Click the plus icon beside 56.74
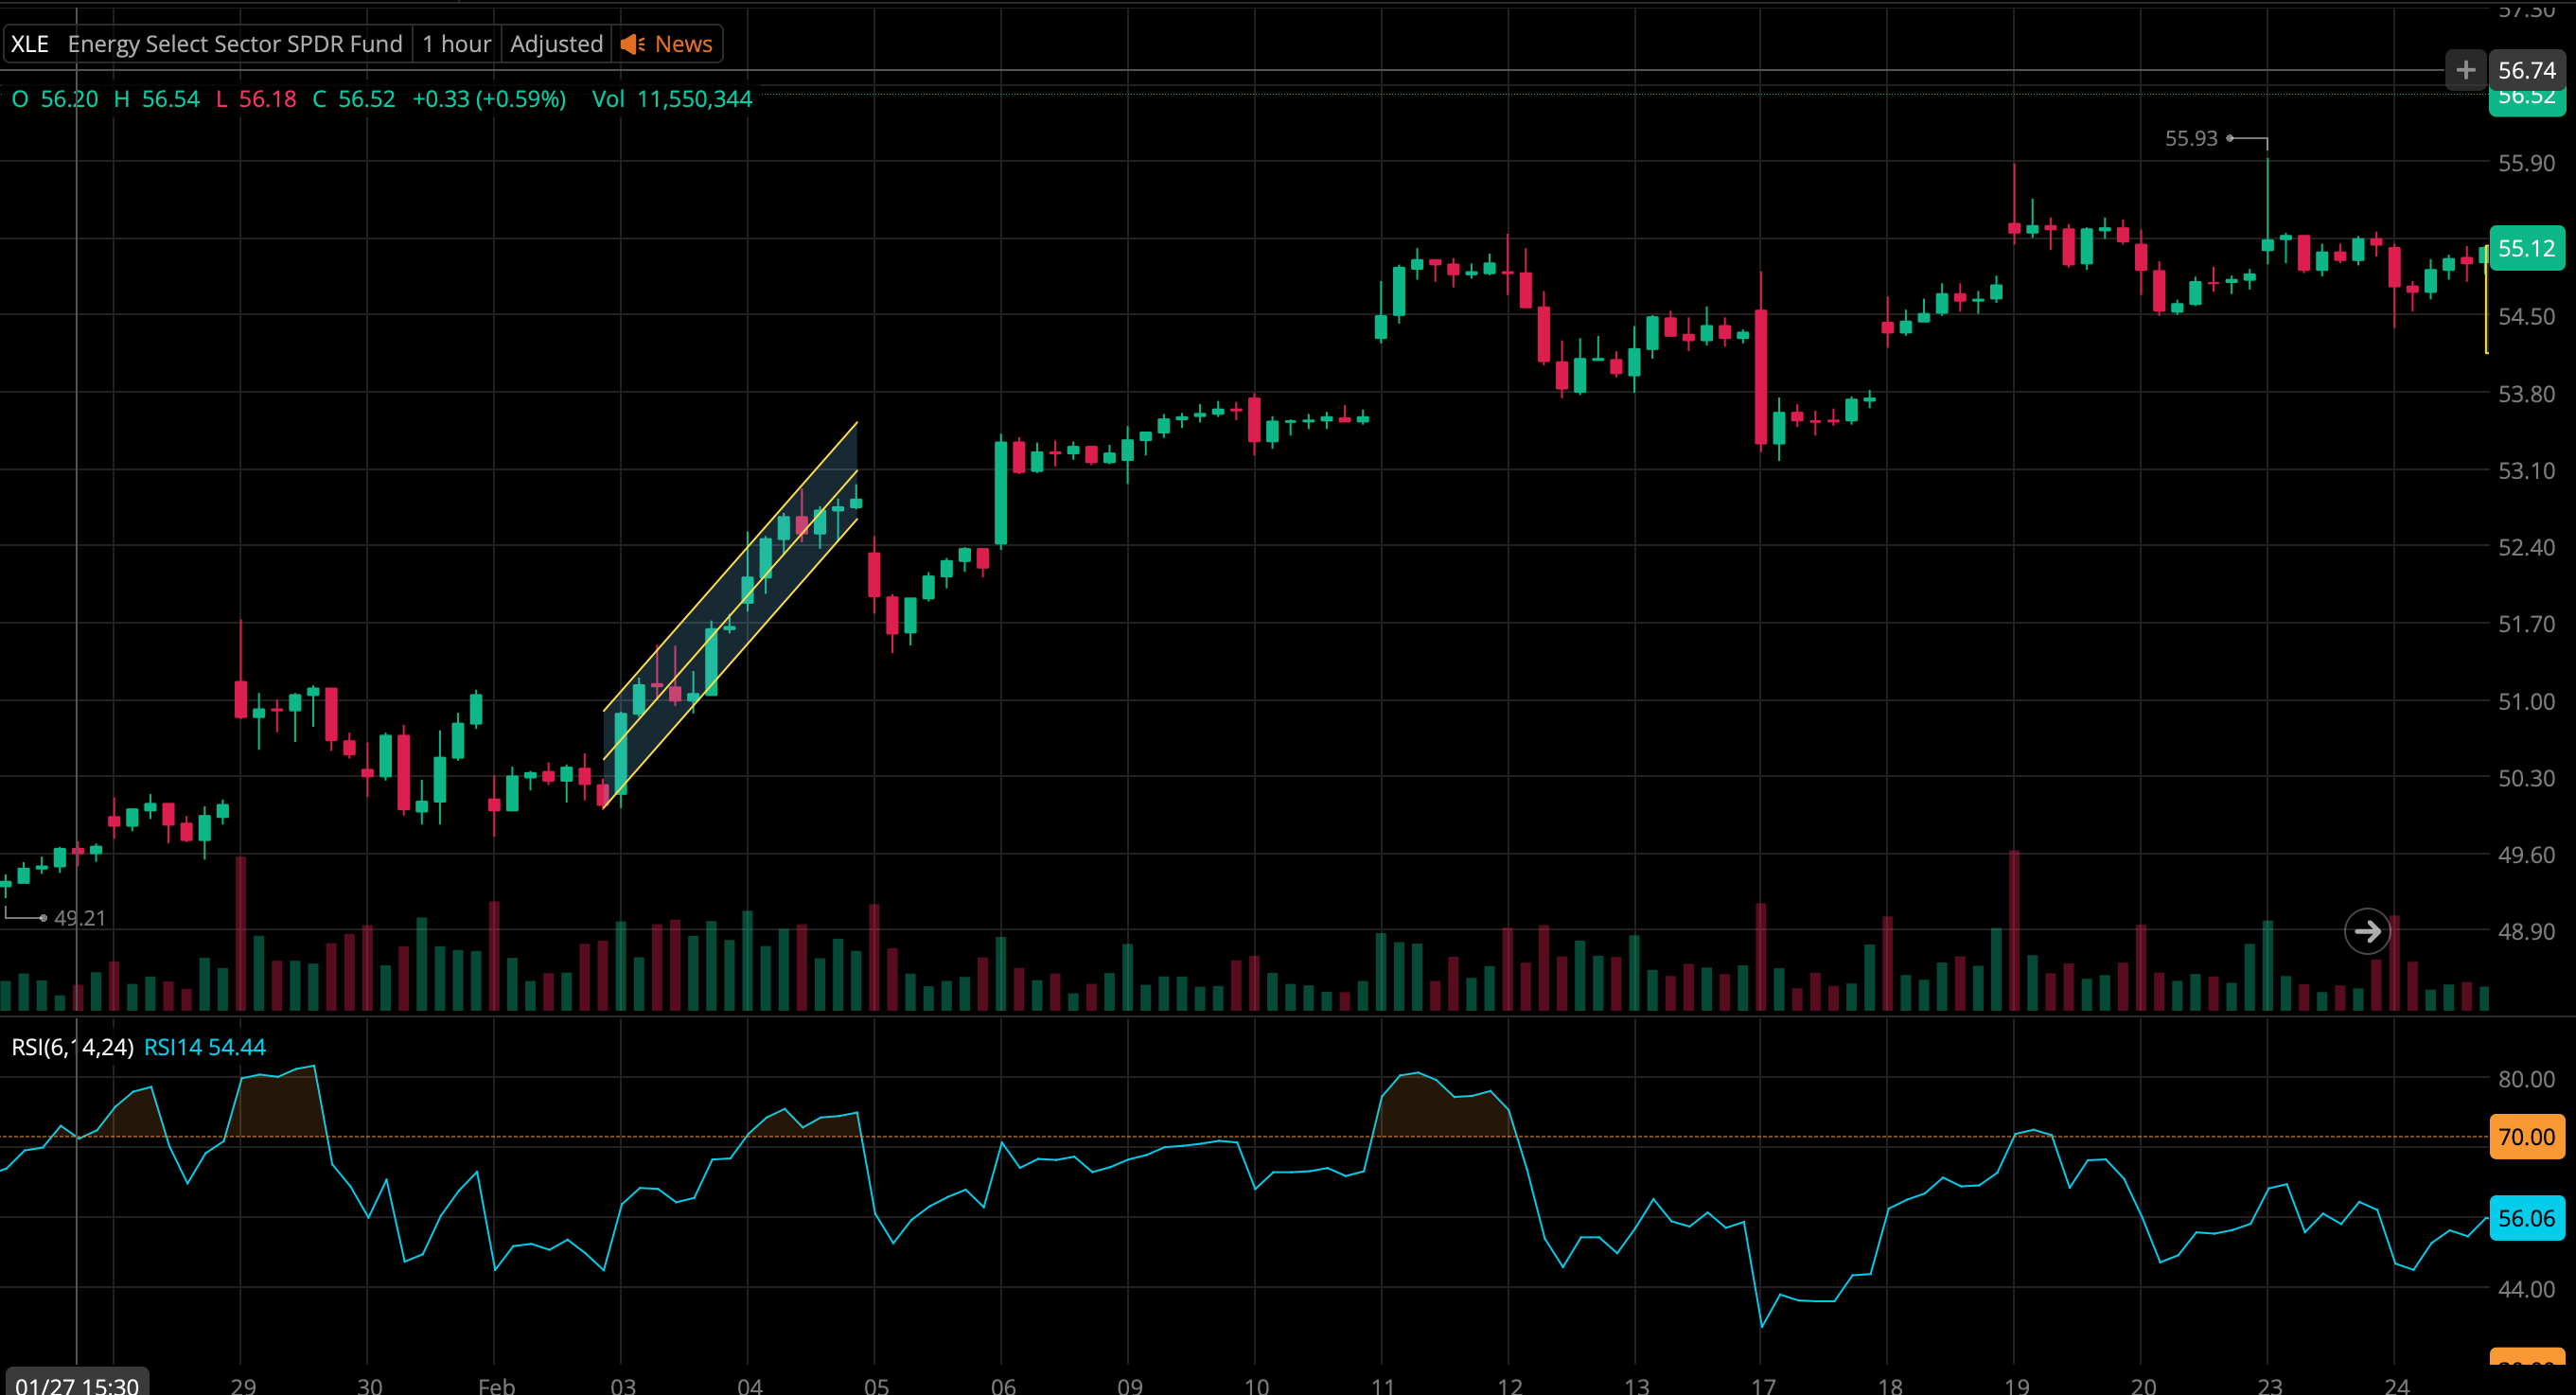 pyautogui.click(x=2465, y=70)
